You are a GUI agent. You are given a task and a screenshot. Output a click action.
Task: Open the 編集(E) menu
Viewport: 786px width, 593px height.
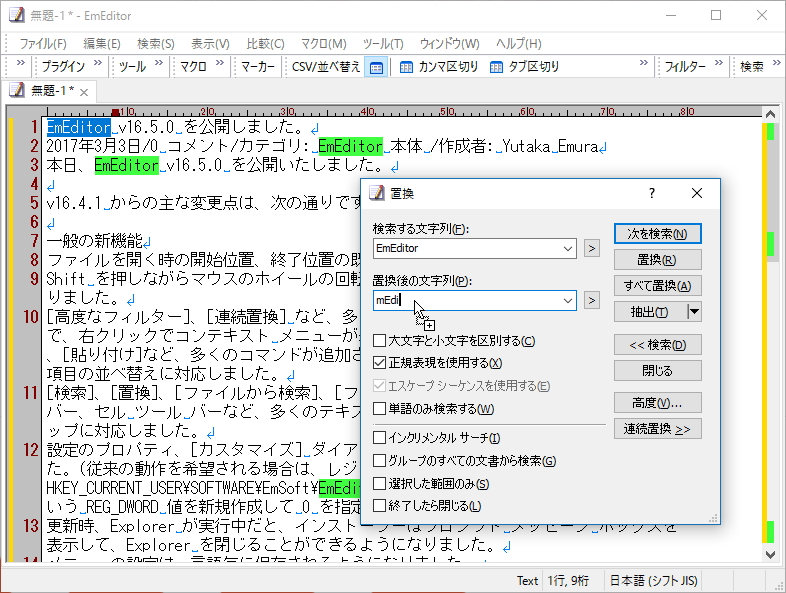point(102,44)
